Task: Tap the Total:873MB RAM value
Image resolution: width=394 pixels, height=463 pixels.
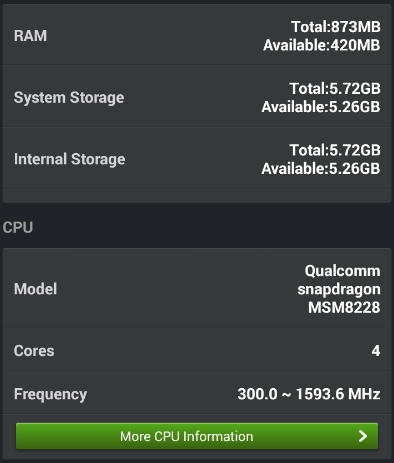Action: (x=336, y=27)
